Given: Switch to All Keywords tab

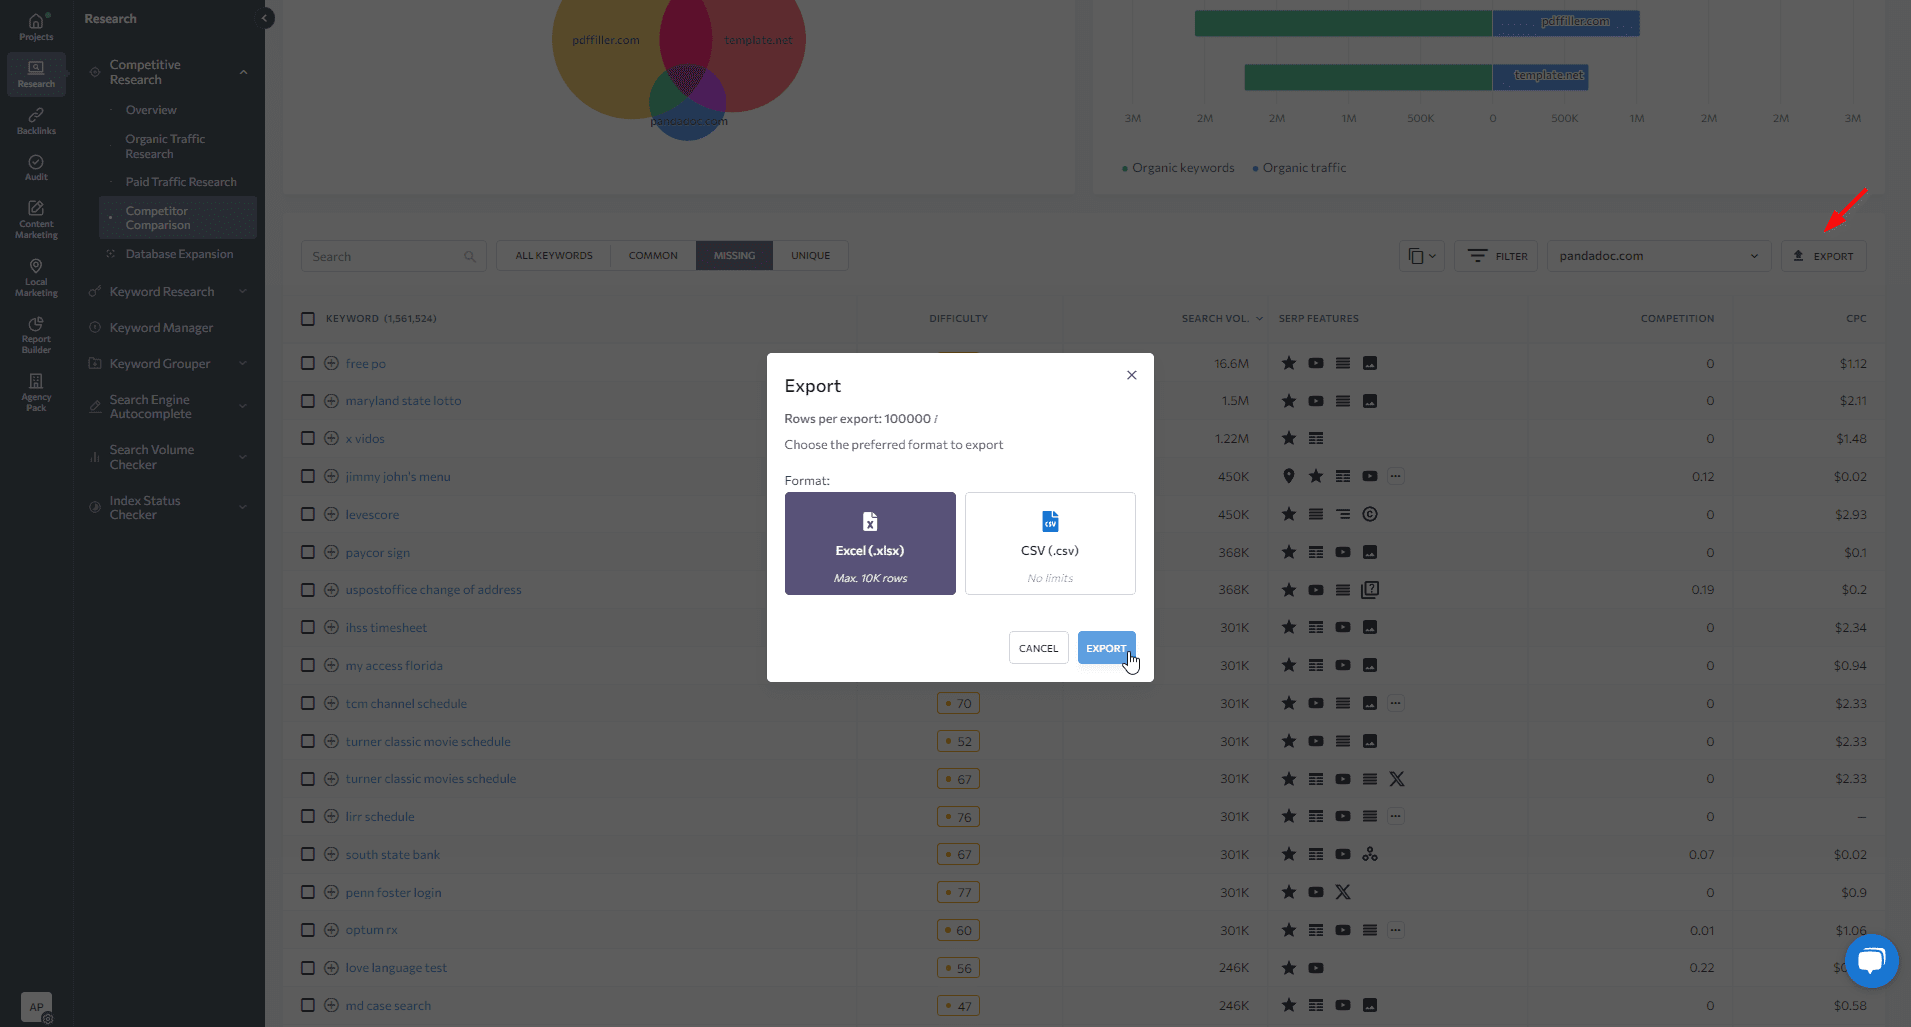Looking at the screenshot, I should (x=554, y=256).
